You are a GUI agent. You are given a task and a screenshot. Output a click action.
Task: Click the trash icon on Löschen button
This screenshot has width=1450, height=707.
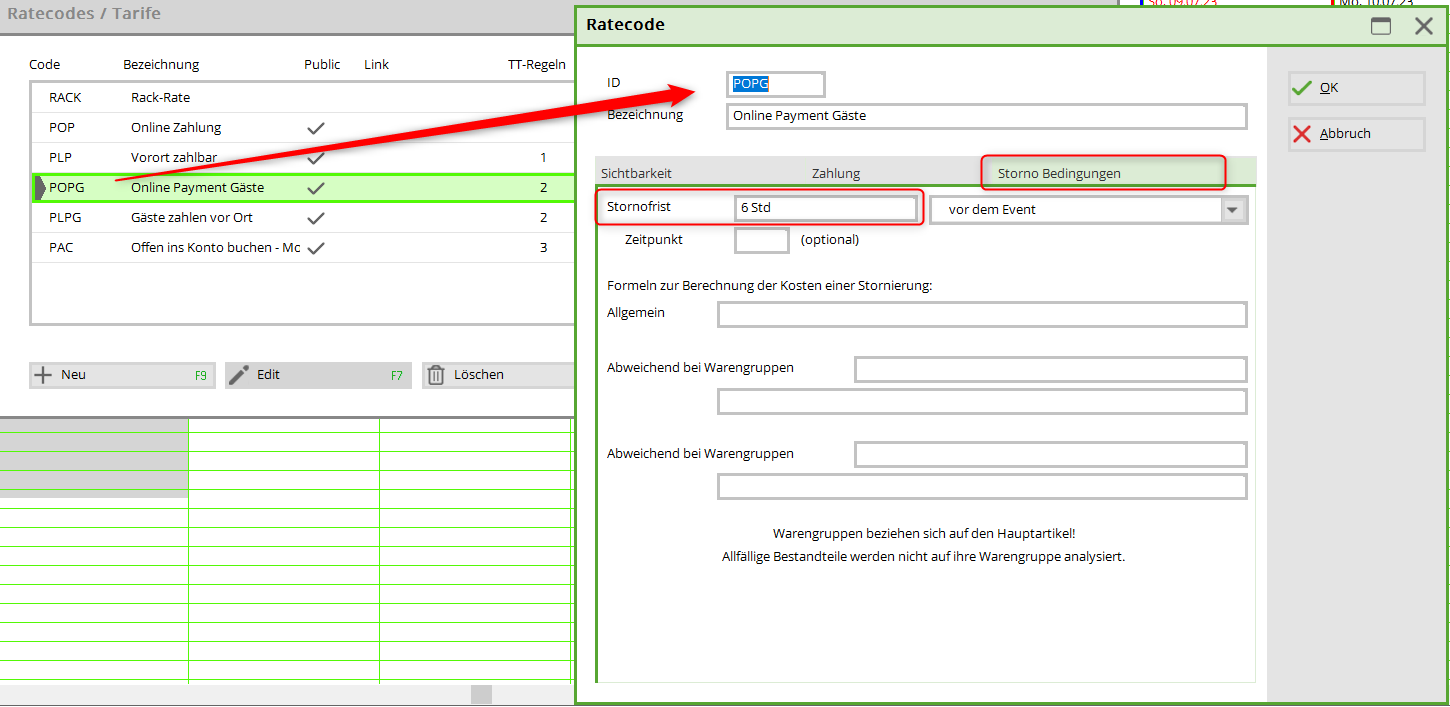436,375
